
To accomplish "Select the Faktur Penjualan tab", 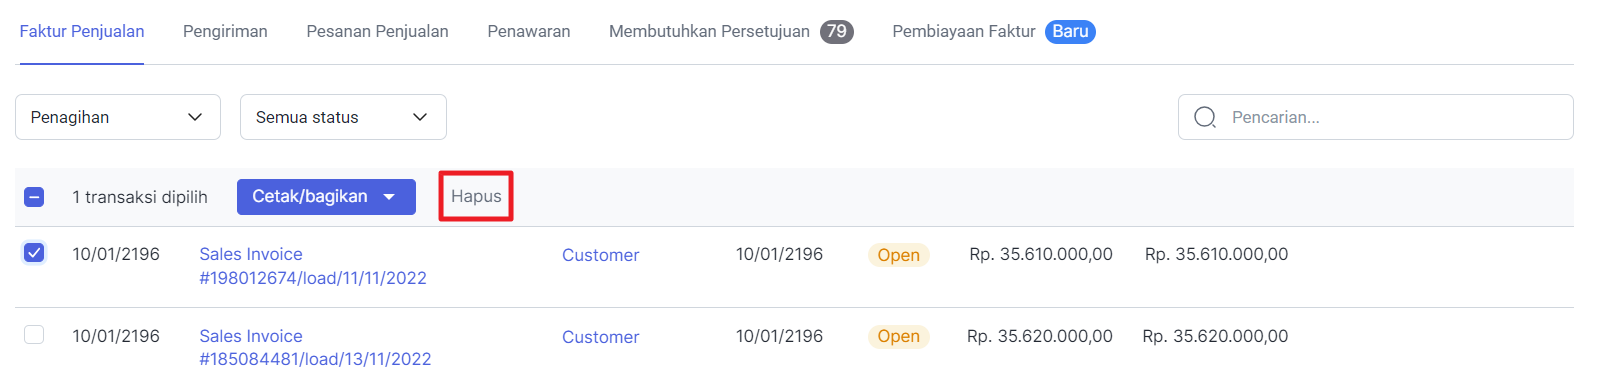I will [x=82, y=31].
